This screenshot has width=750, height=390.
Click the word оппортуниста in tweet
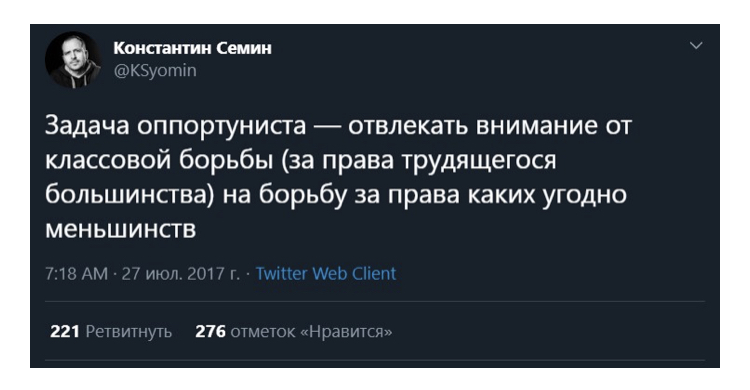click(x=221, y=126)
